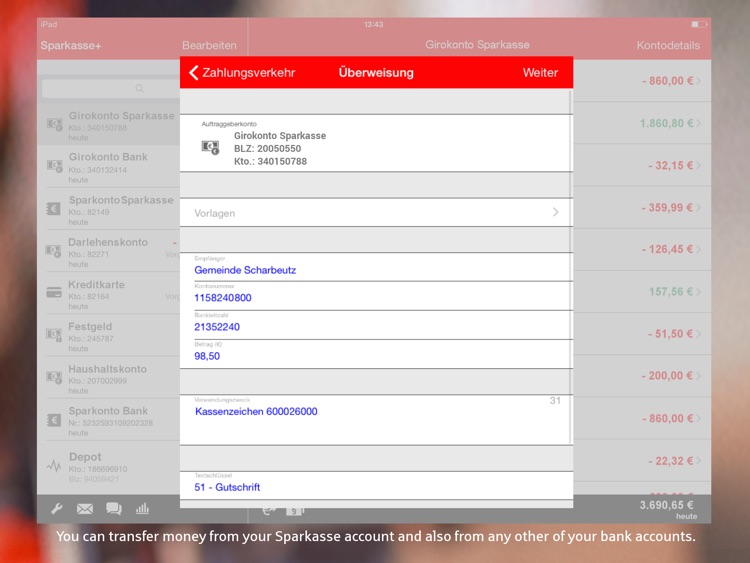The image size is (750, 563).
Task: Open transaction - 22,32 €
Action: coord(642,461)
